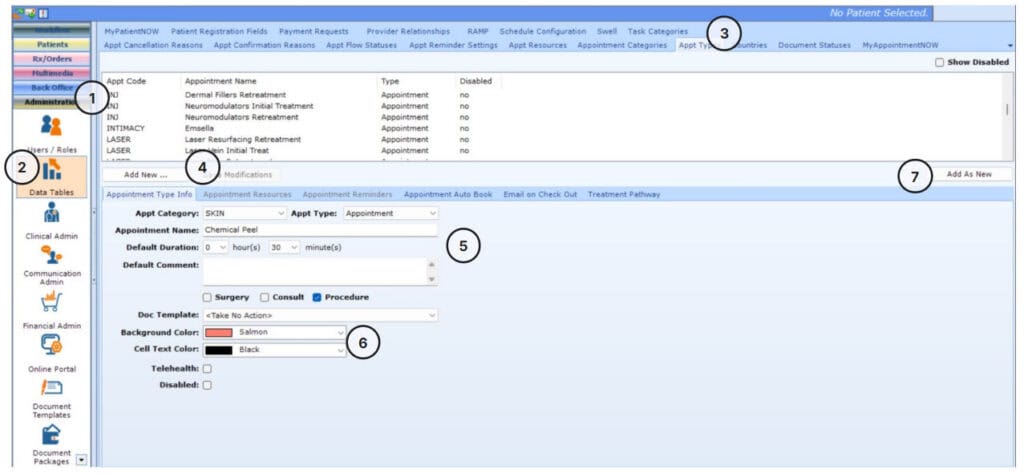Open the Document Packages icon
The width and height of the screenshot is (1024, 474).
pos(51,432)
